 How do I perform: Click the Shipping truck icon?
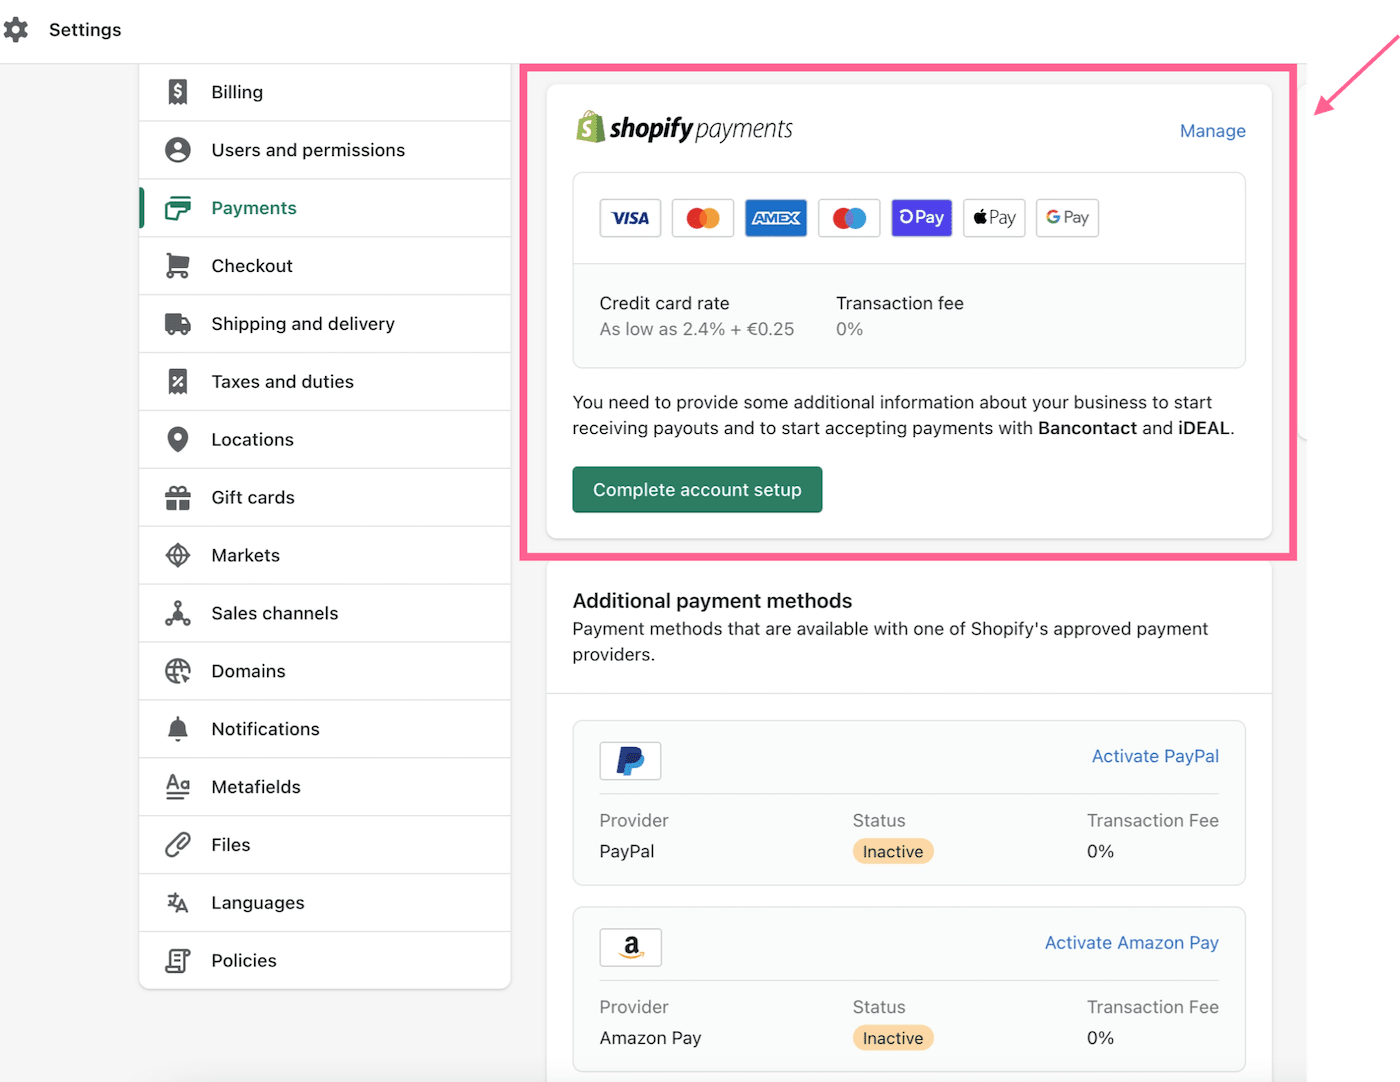pos(178,324)
